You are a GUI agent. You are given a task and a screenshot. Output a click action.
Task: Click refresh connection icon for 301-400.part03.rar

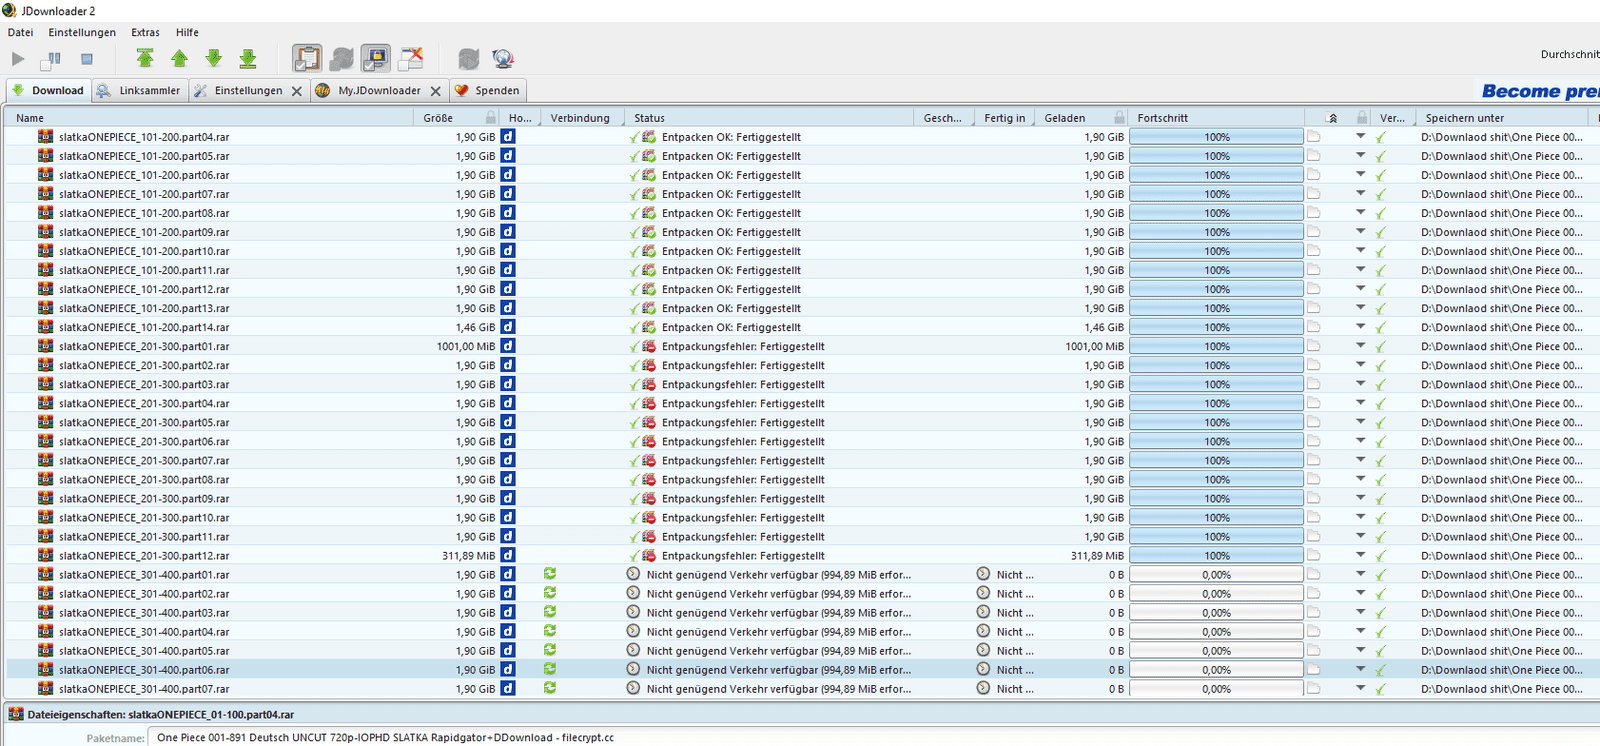click(550, 612)
